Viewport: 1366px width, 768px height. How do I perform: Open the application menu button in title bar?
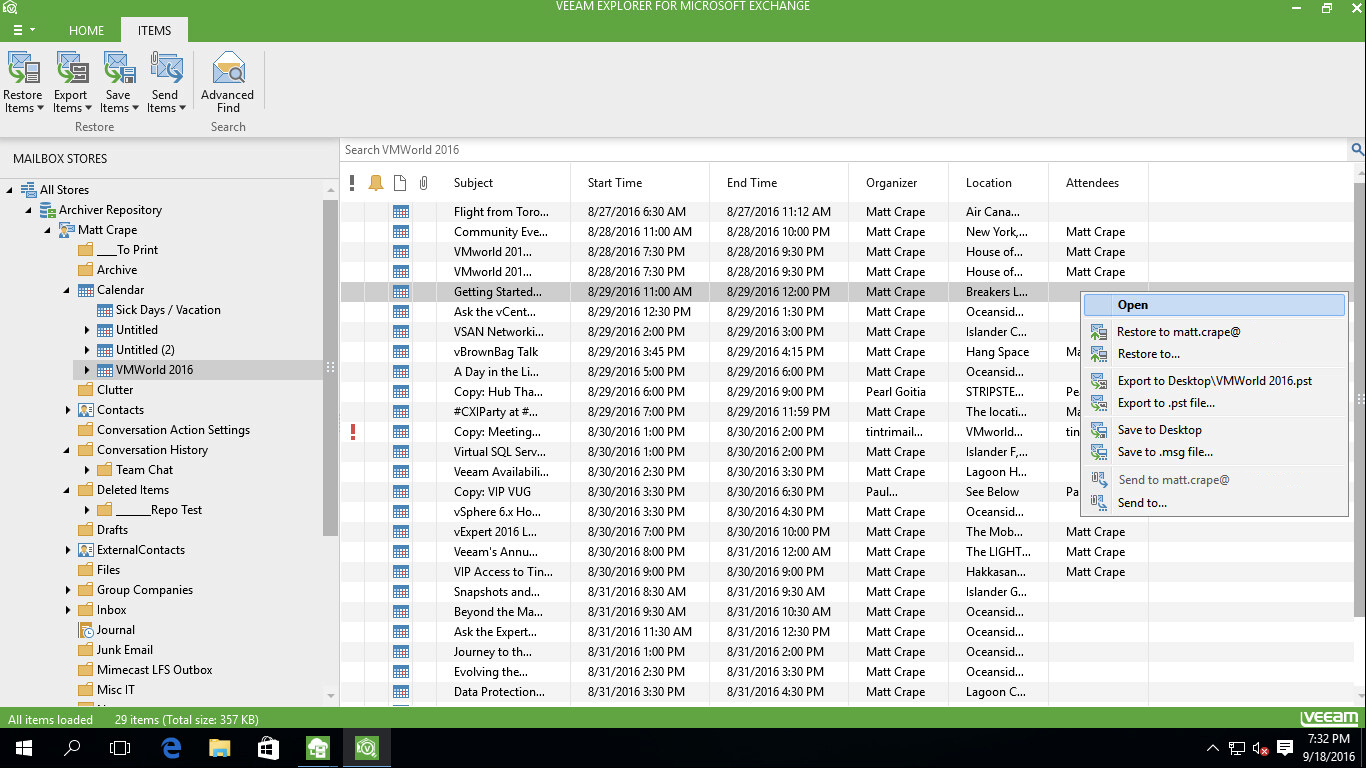25,30
